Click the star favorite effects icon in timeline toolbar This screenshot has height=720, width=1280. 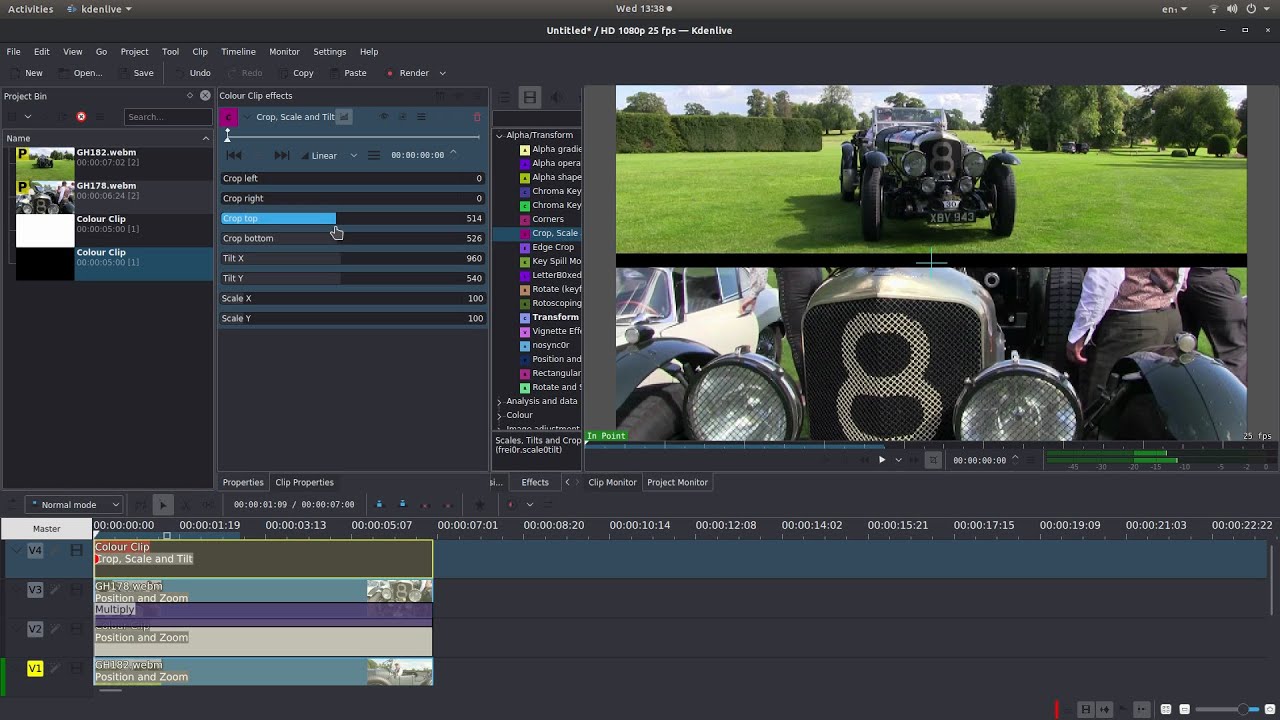click(x=479, y=505)
